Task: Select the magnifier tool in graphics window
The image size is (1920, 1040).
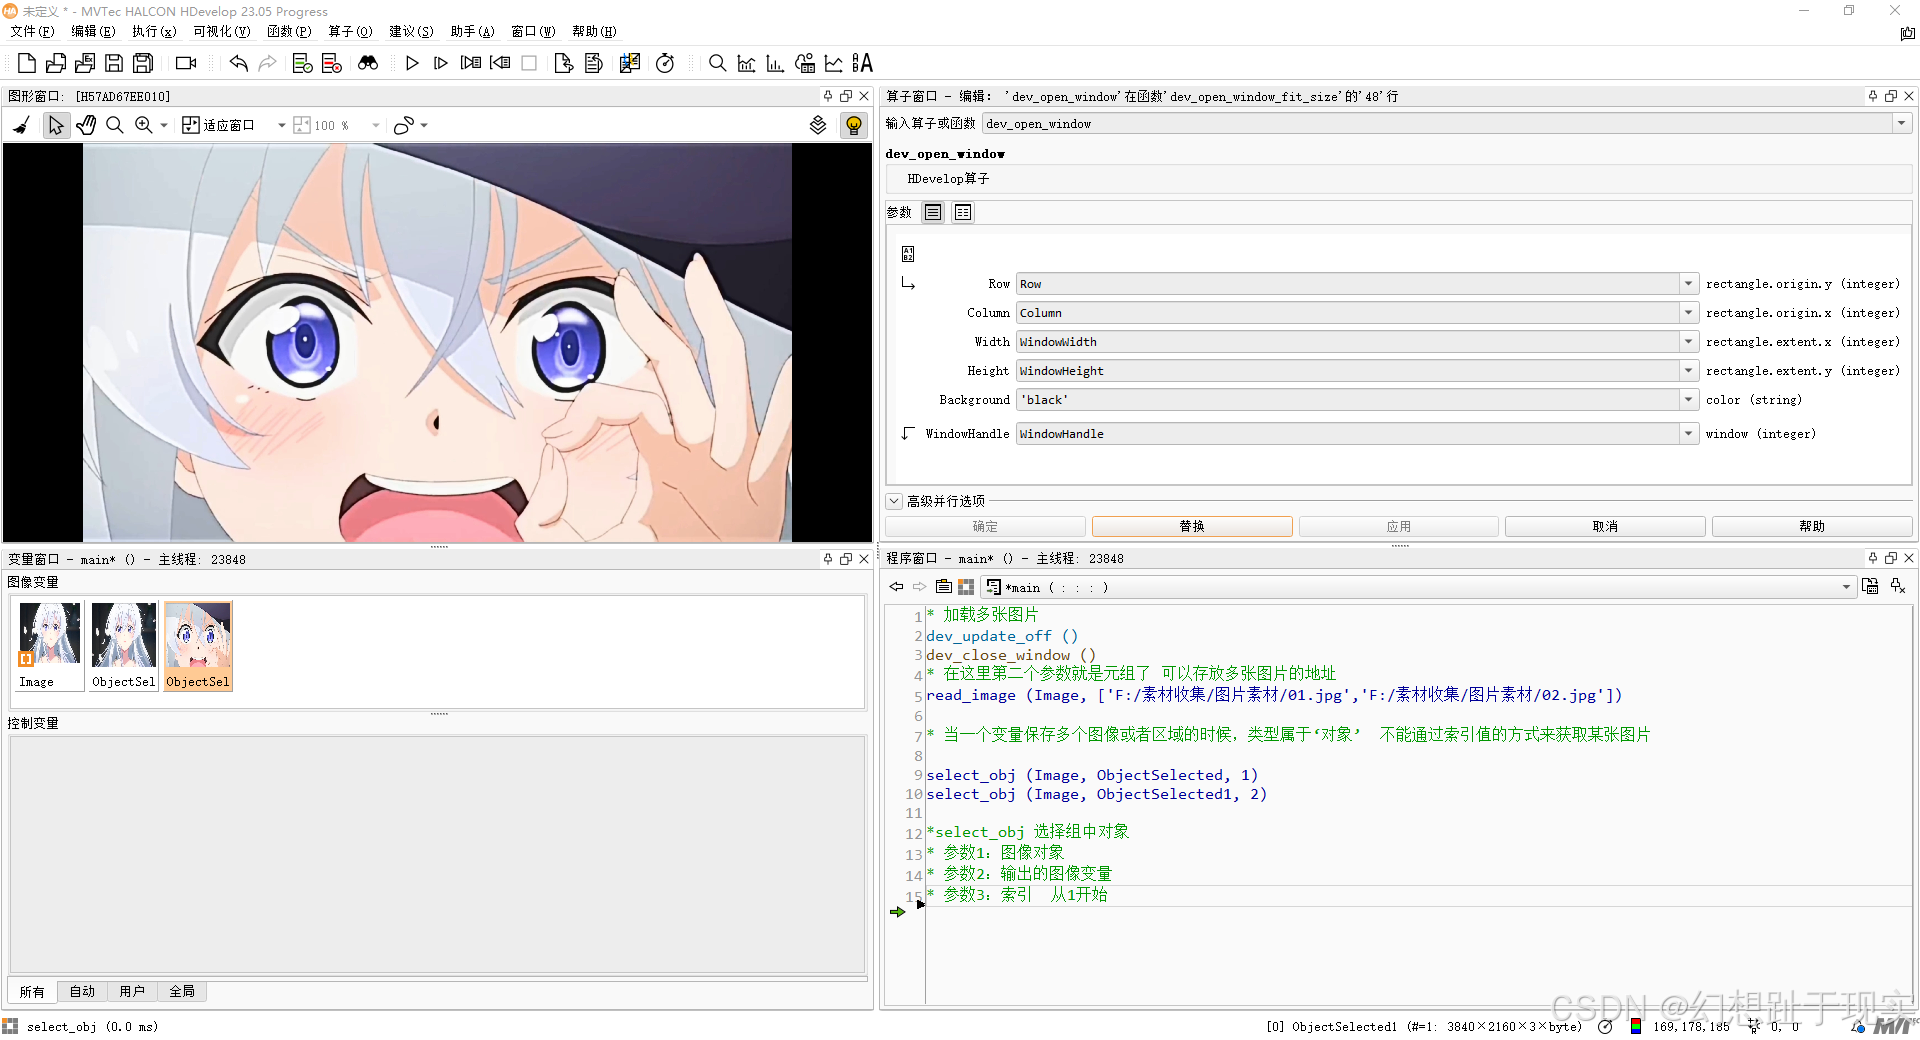Action: click(115, 125)
